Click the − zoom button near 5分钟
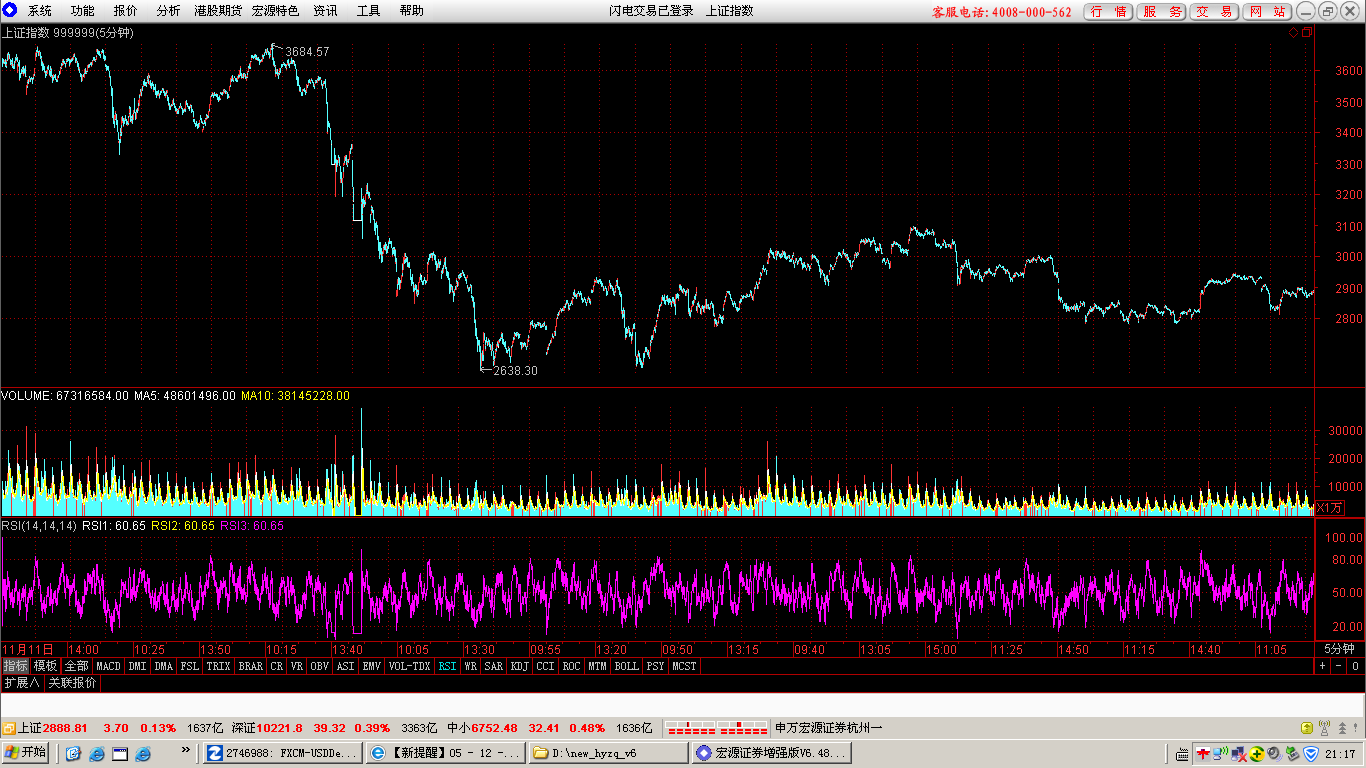 click(x=1338, y=666)
